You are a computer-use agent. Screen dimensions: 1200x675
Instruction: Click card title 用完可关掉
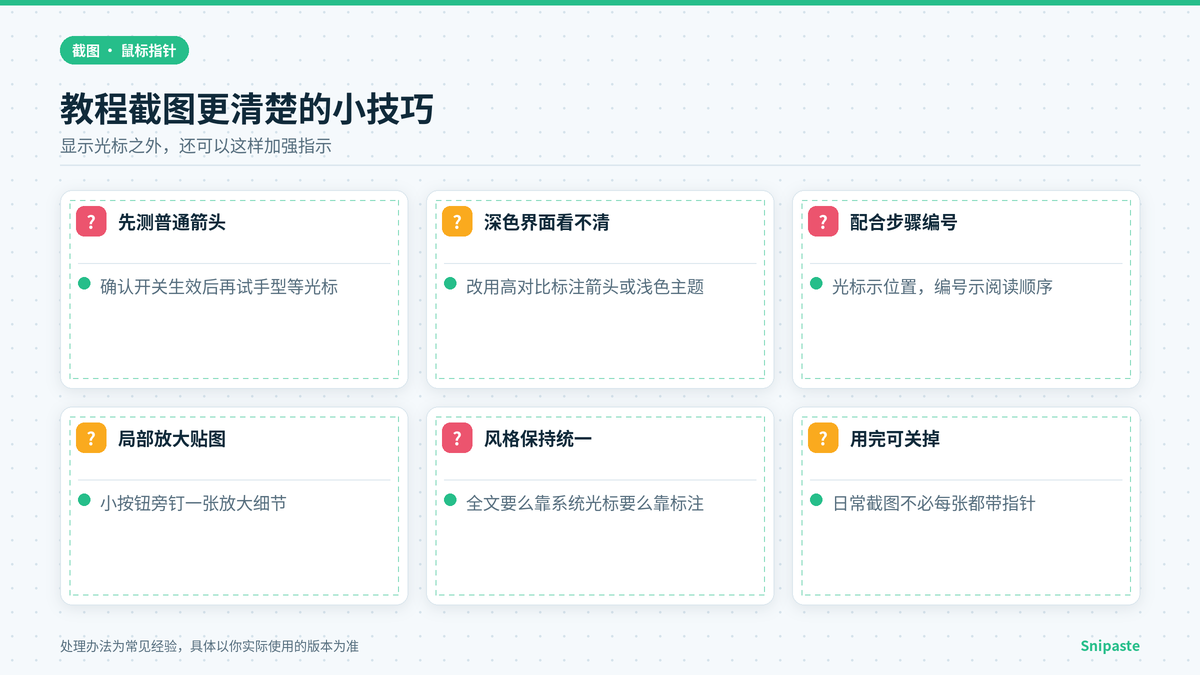tap(895, 438)
